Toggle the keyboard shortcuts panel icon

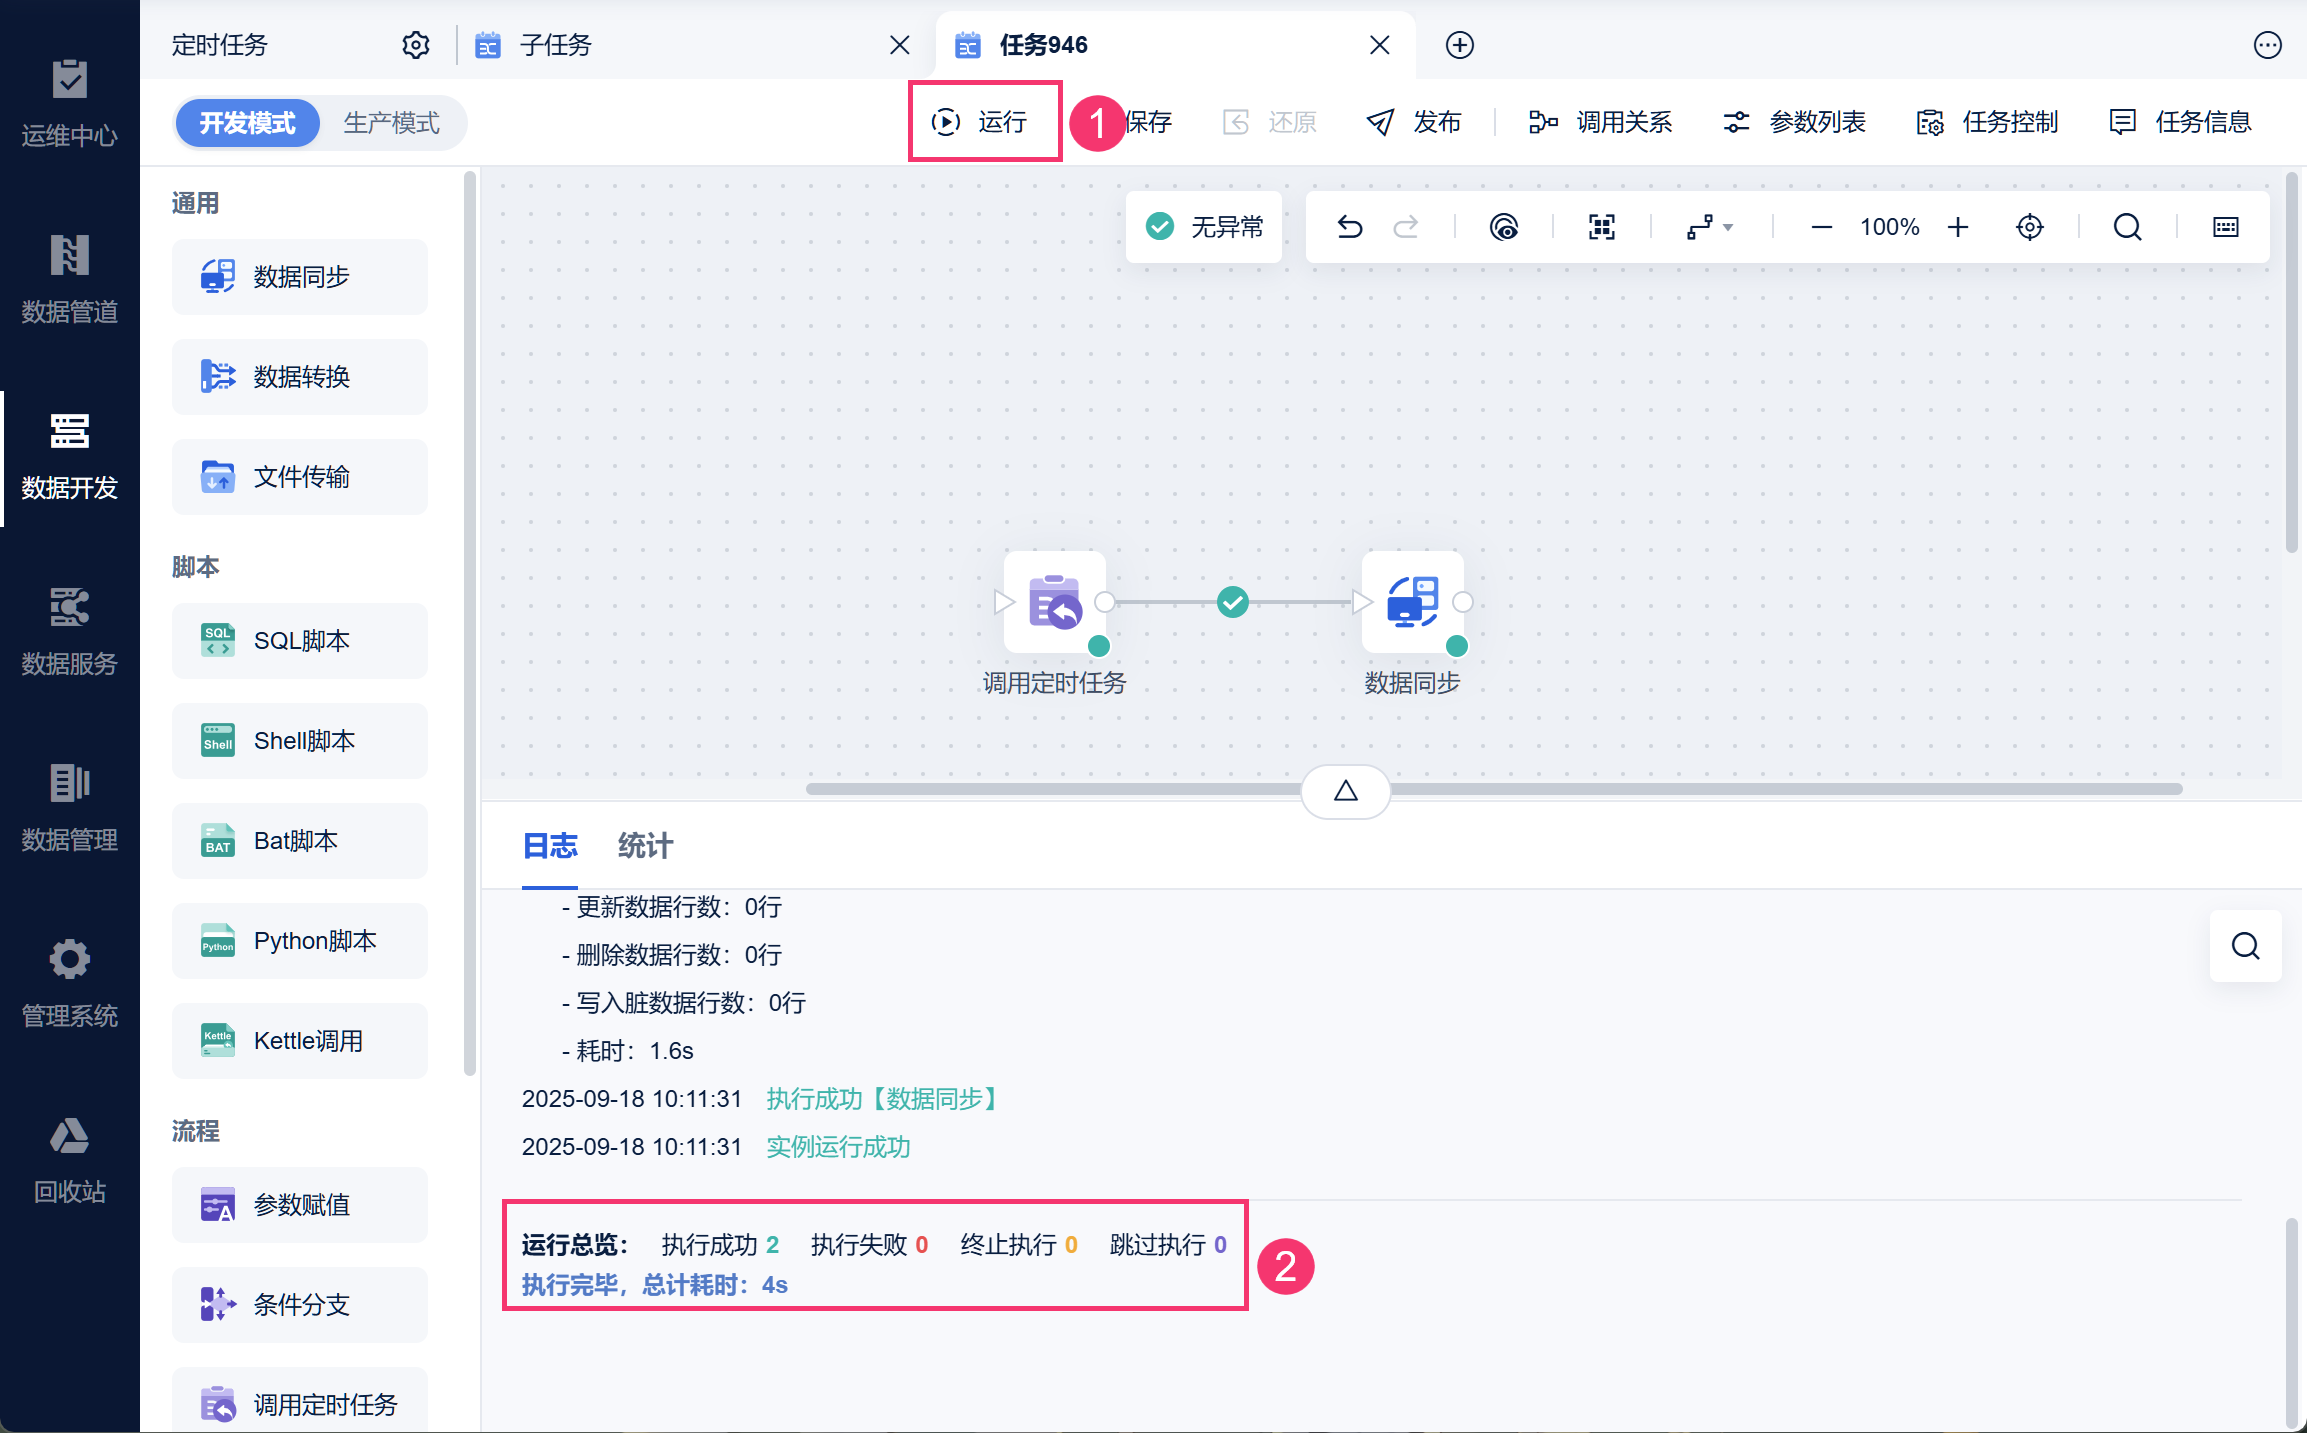[x=2225, y=227]
